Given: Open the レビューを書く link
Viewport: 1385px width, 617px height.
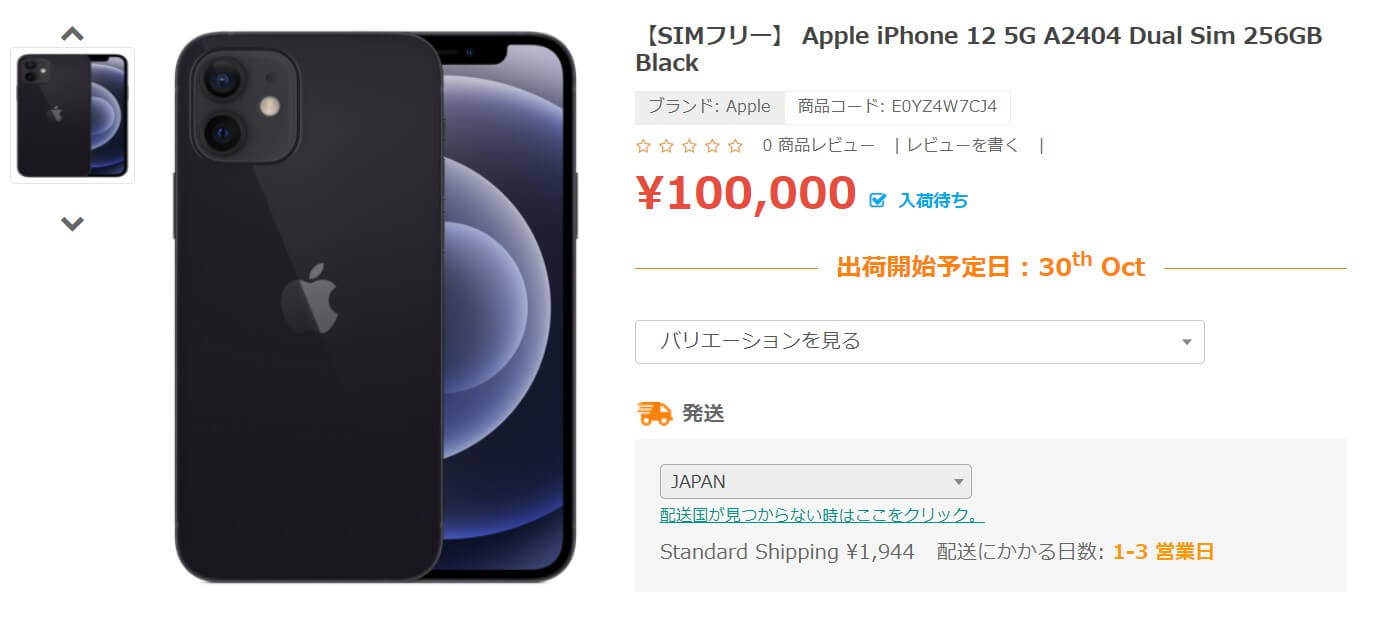Looking at the screenshot, I should point(963,146).
